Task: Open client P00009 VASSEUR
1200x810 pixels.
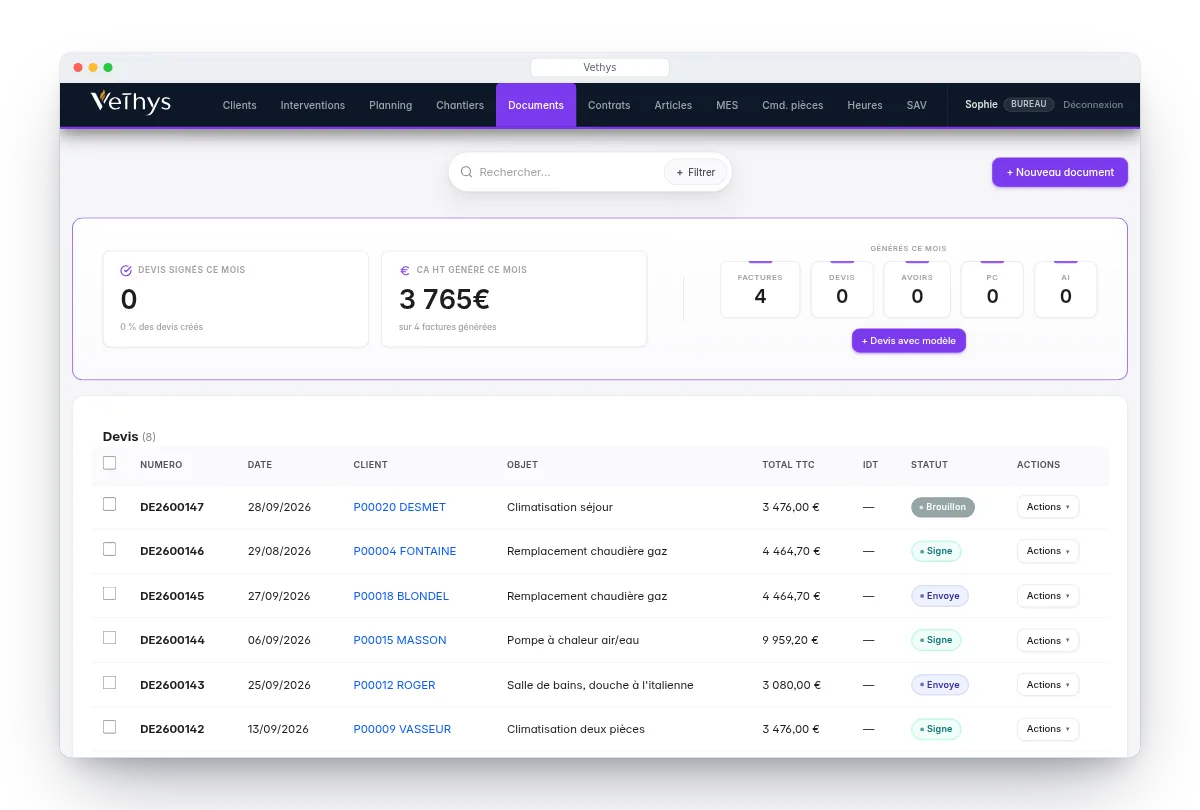Action: point(402,729)
